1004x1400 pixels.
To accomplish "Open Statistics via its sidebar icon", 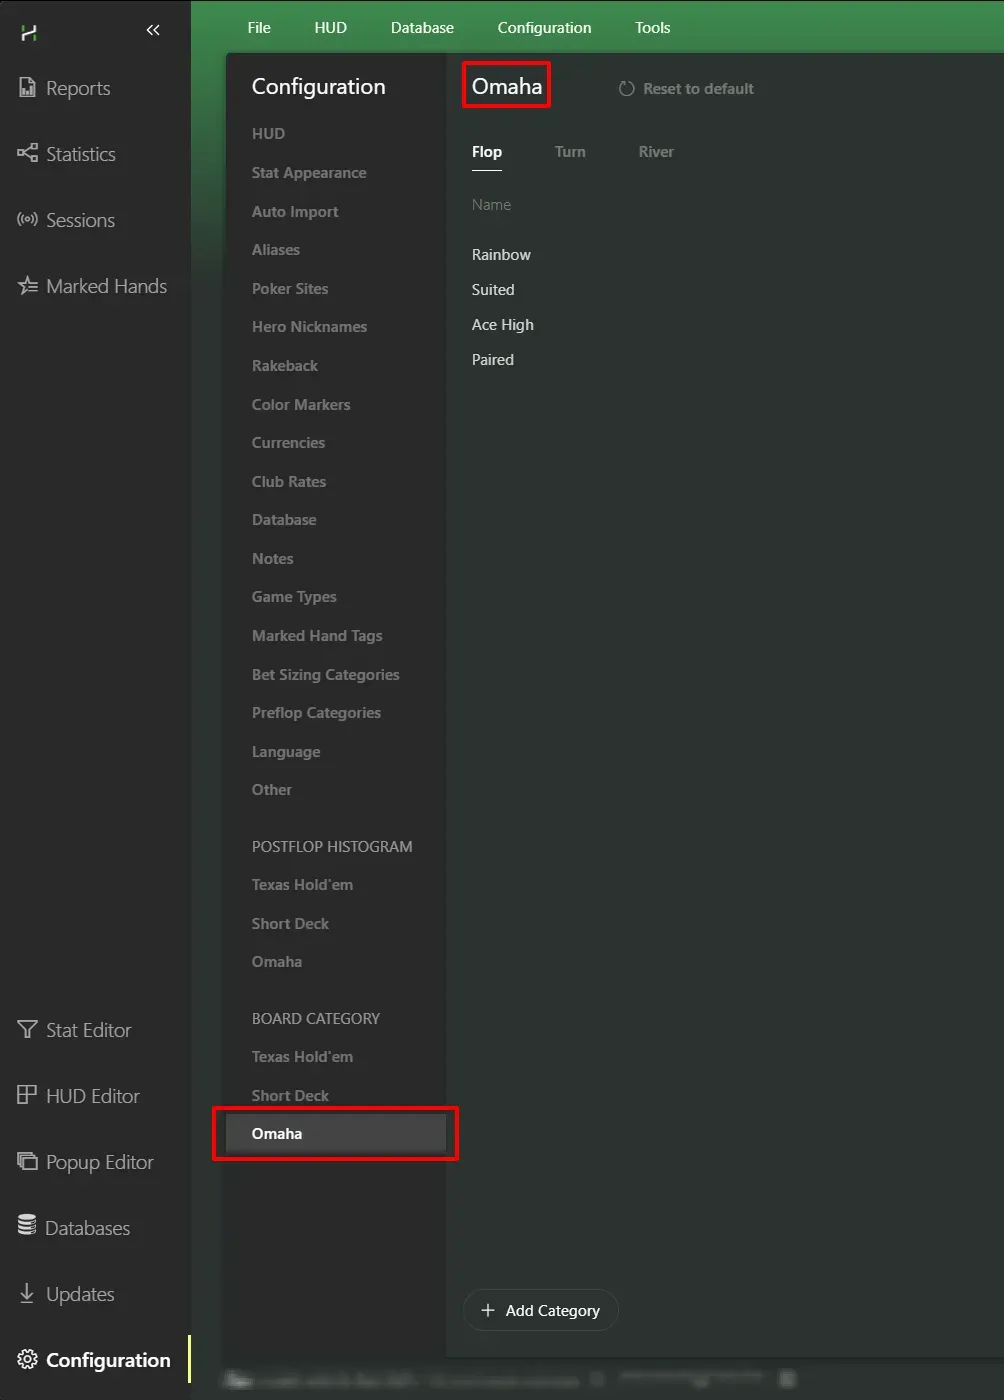I will point(27,154).
